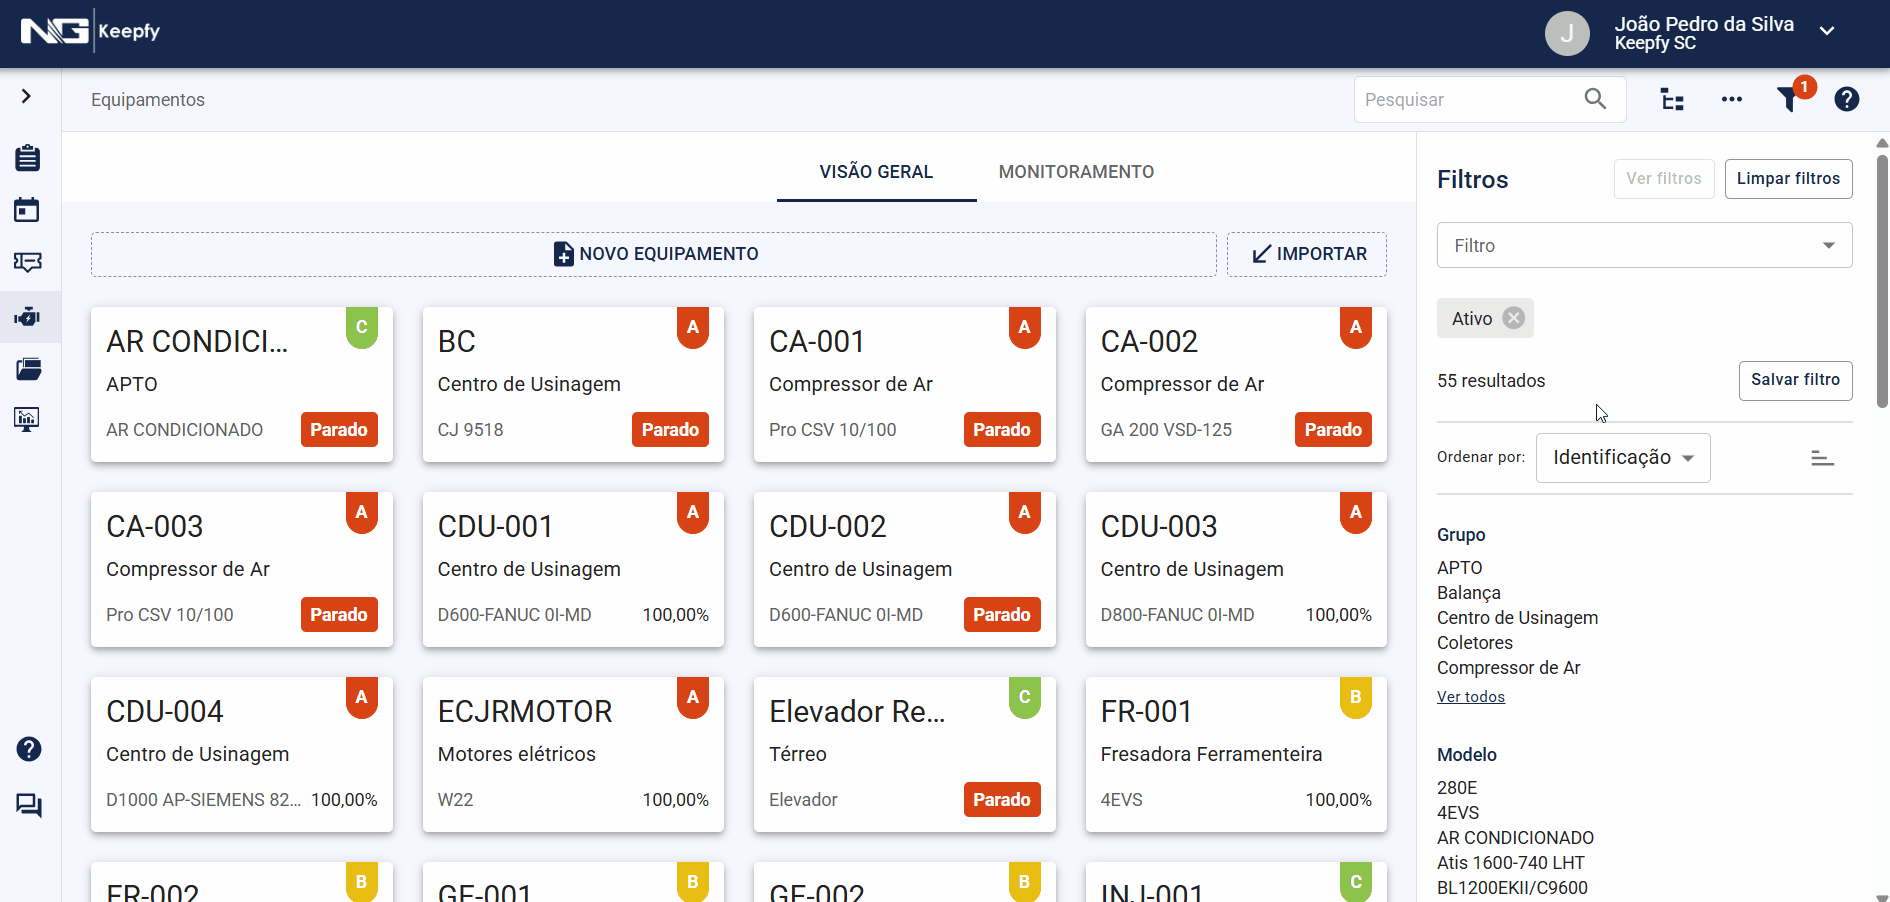Viewport: 1890px width, 902px height.
Task: Remove the Ativo filter chip
Action: 1514,318
